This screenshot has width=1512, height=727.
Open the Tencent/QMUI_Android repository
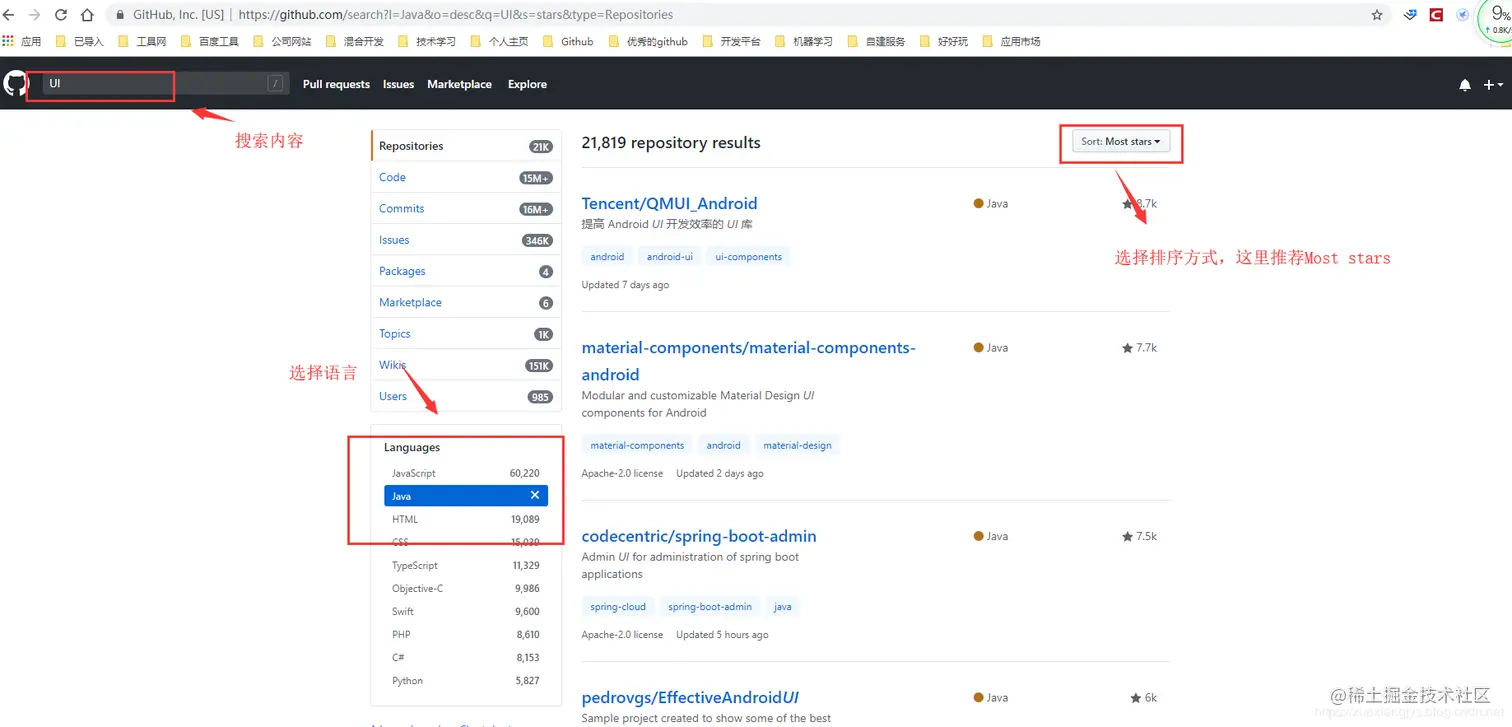[669, 203]
